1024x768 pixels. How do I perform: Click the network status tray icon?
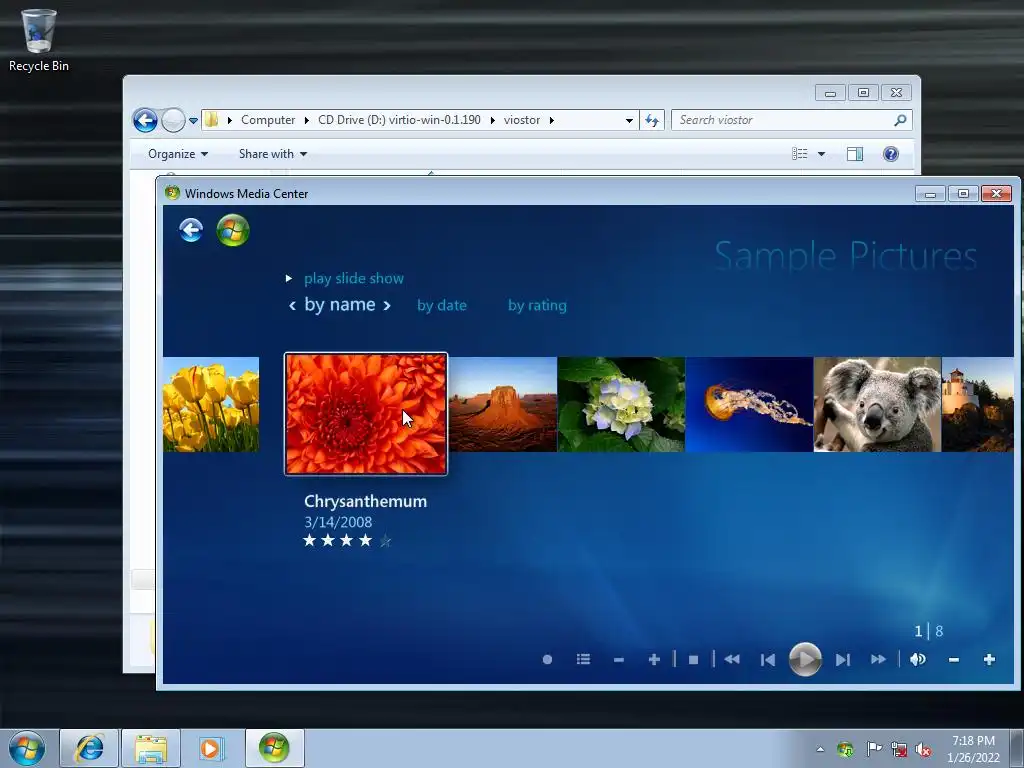click(x=899, y=749)
